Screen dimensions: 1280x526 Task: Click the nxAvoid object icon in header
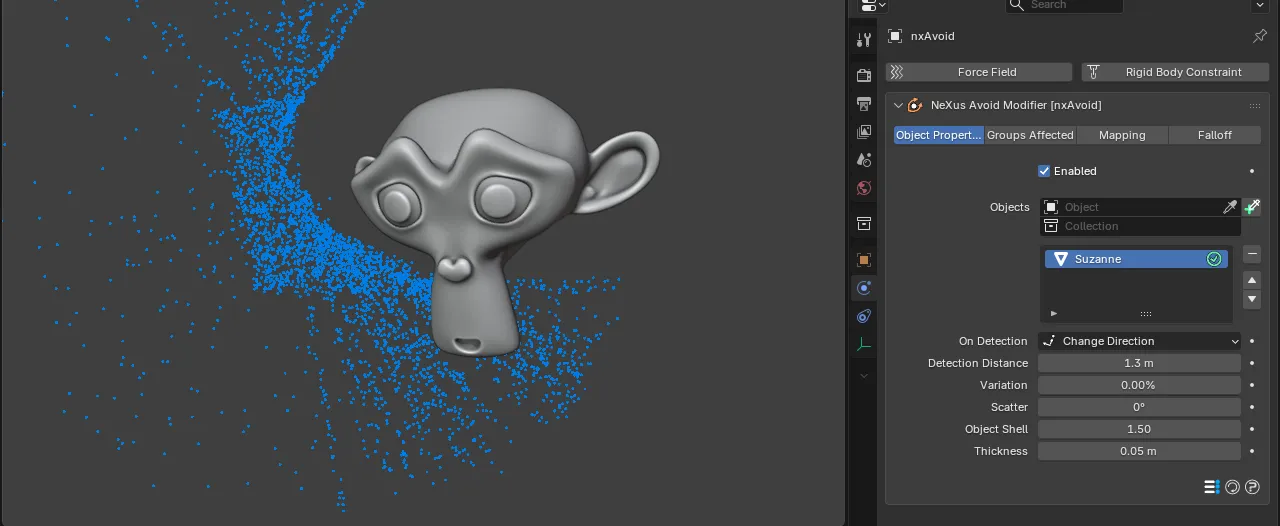click(895, 36)
